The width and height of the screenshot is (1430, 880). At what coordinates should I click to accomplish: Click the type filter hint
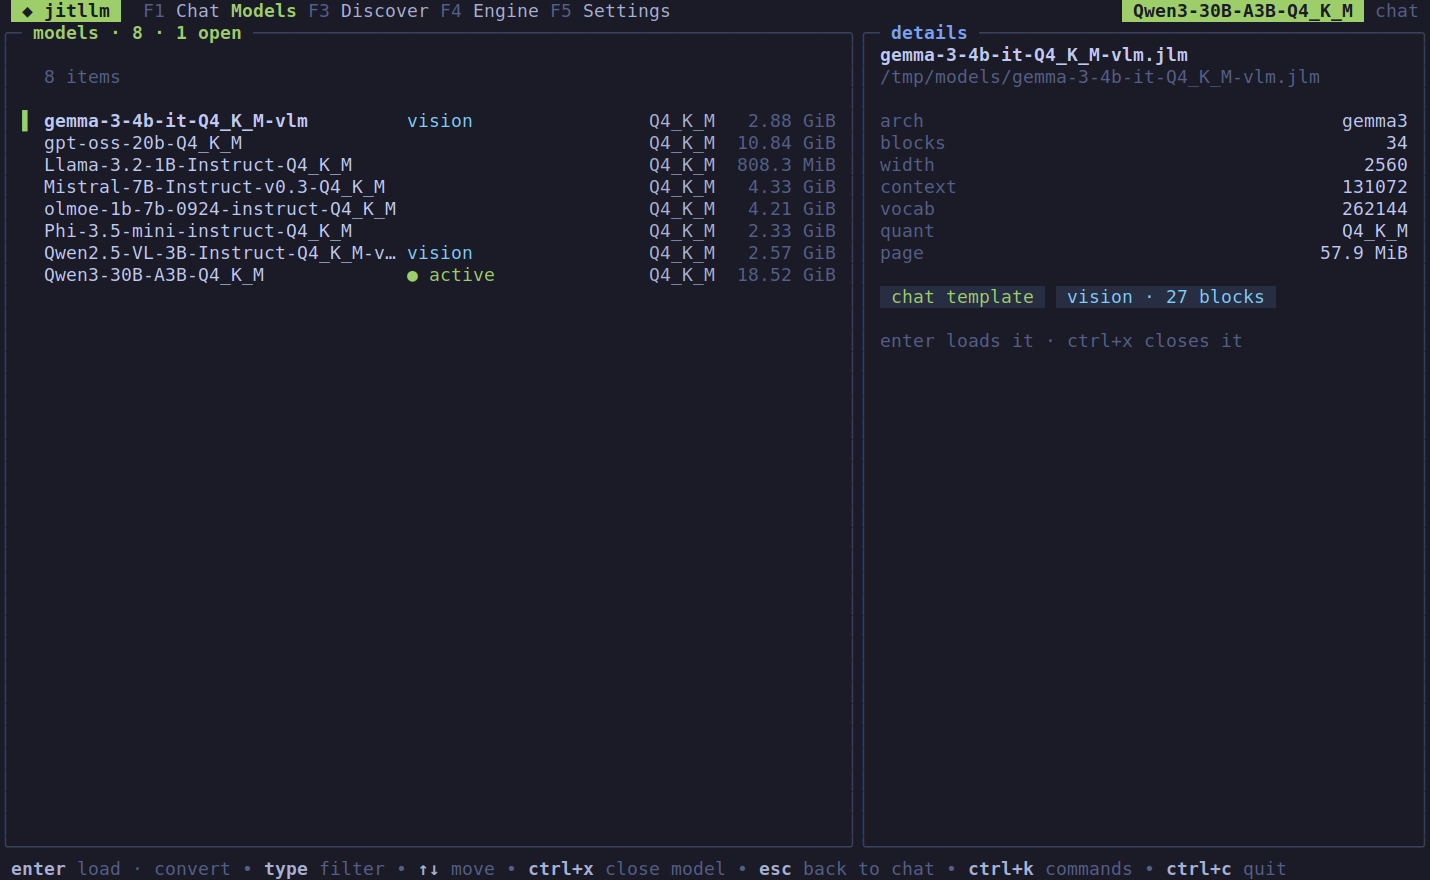tap(324, 869)
